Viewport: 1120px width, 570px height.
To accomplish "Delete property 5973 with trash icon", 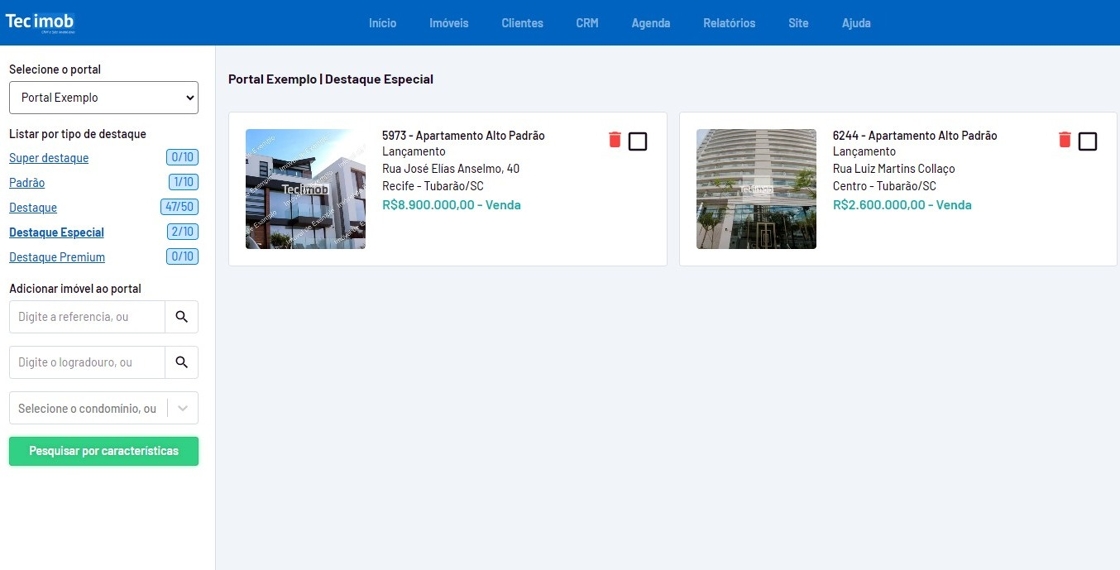I will (615, 140).
